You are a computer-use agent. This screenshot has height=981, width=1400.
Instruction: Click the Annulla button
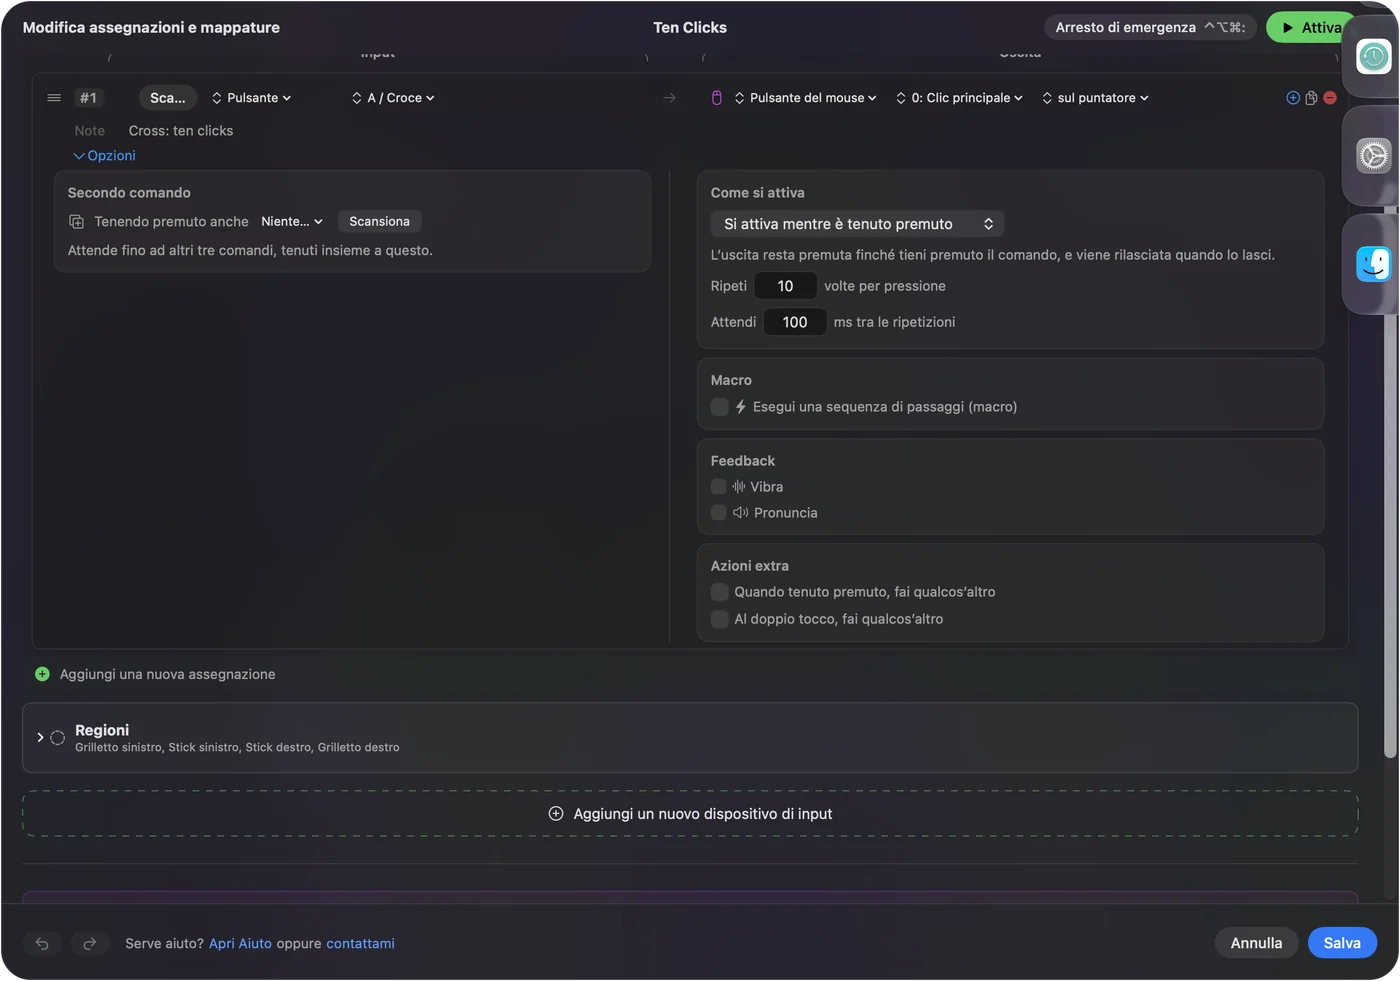(1256, 943)
